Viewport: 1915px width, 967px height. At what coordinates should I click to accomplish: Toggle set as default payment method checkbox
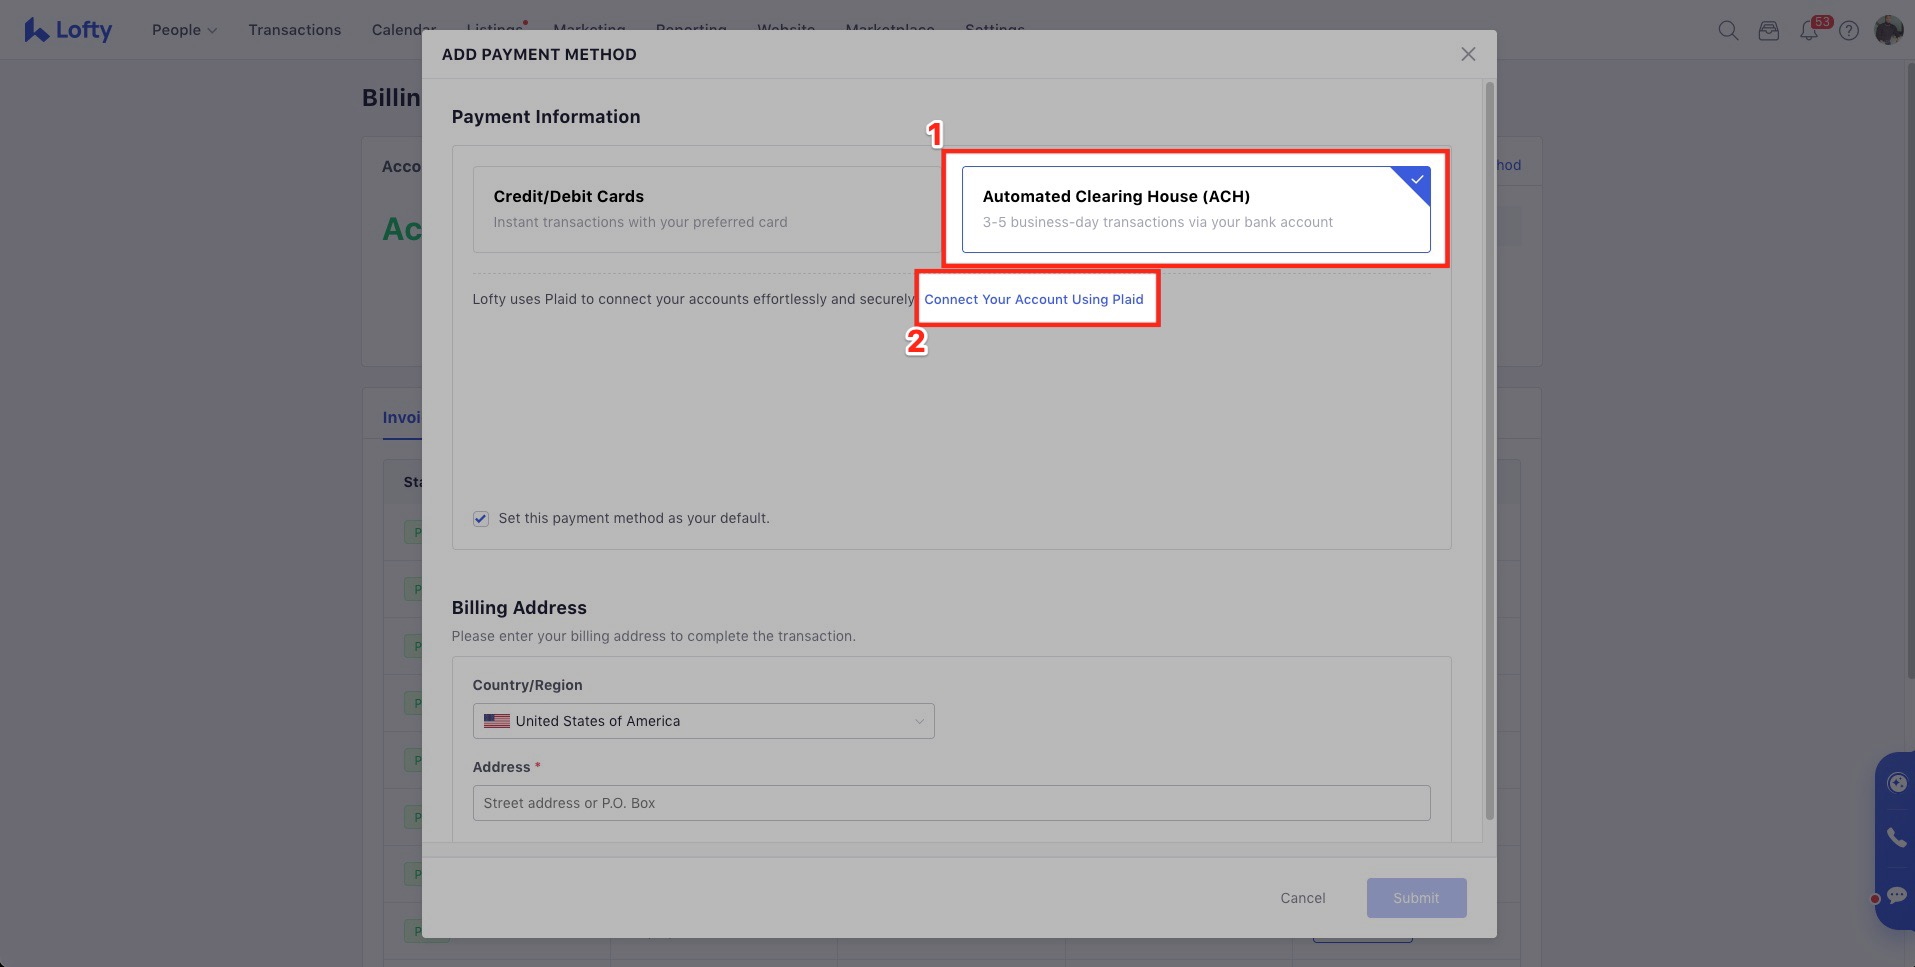(x=481, y=518)
